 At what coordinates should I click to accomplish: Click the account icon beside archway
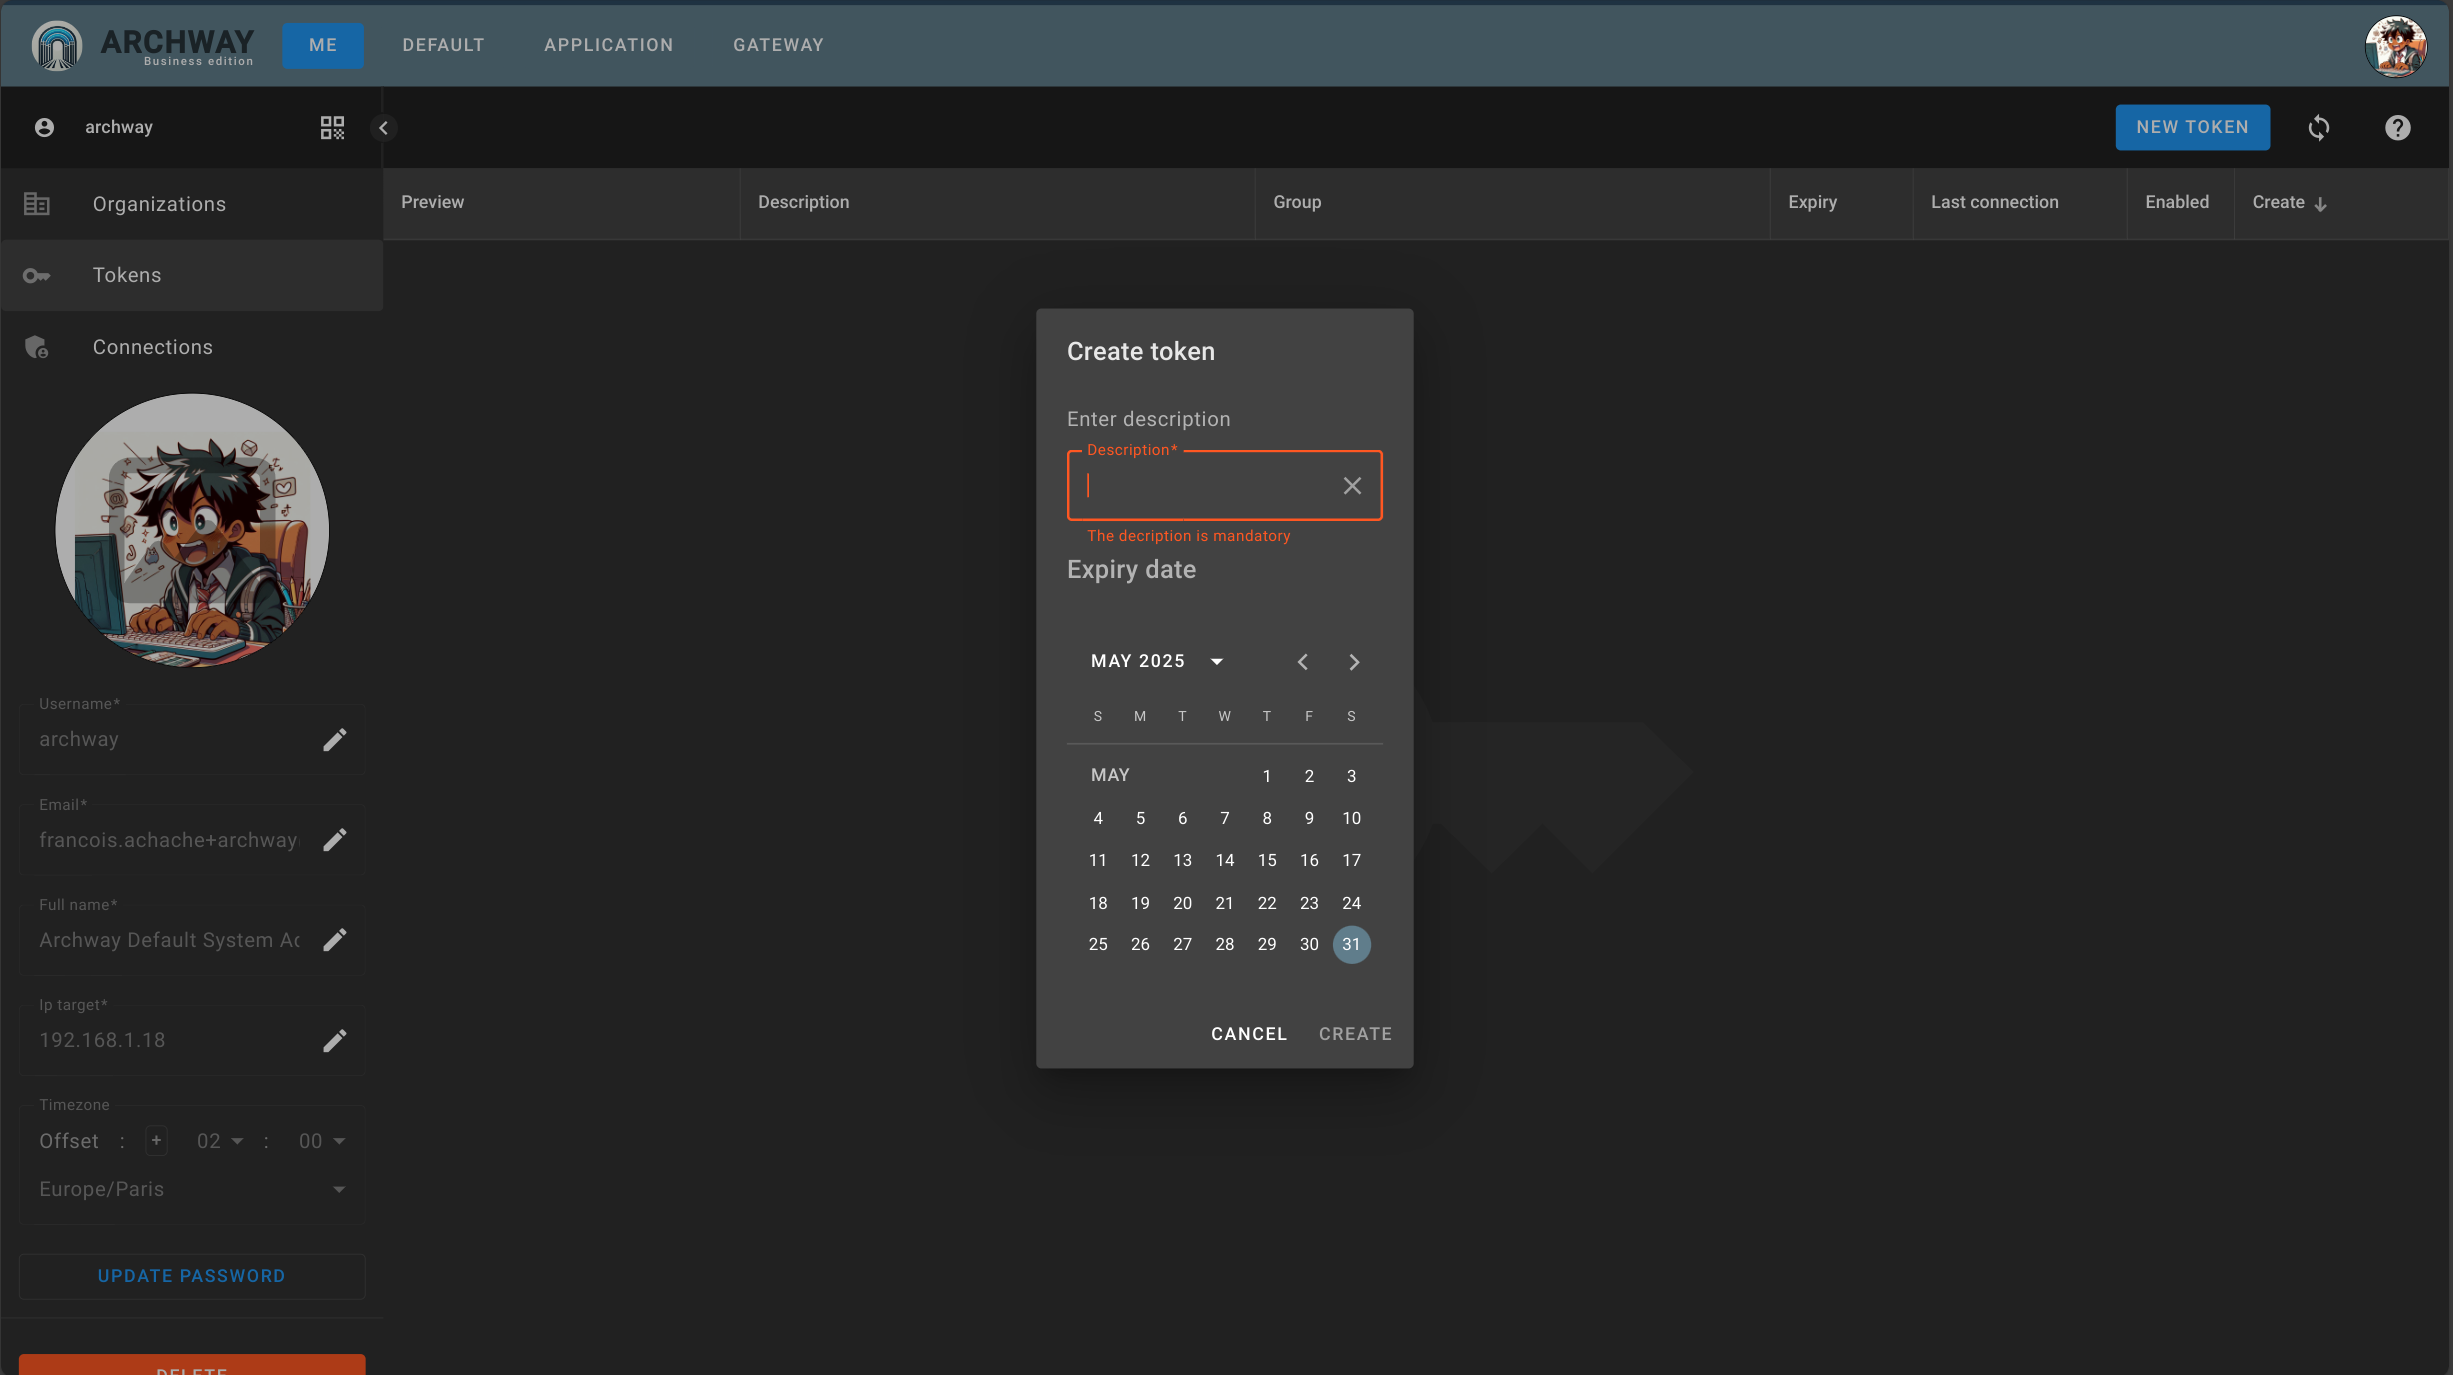(x=44, y=127)
